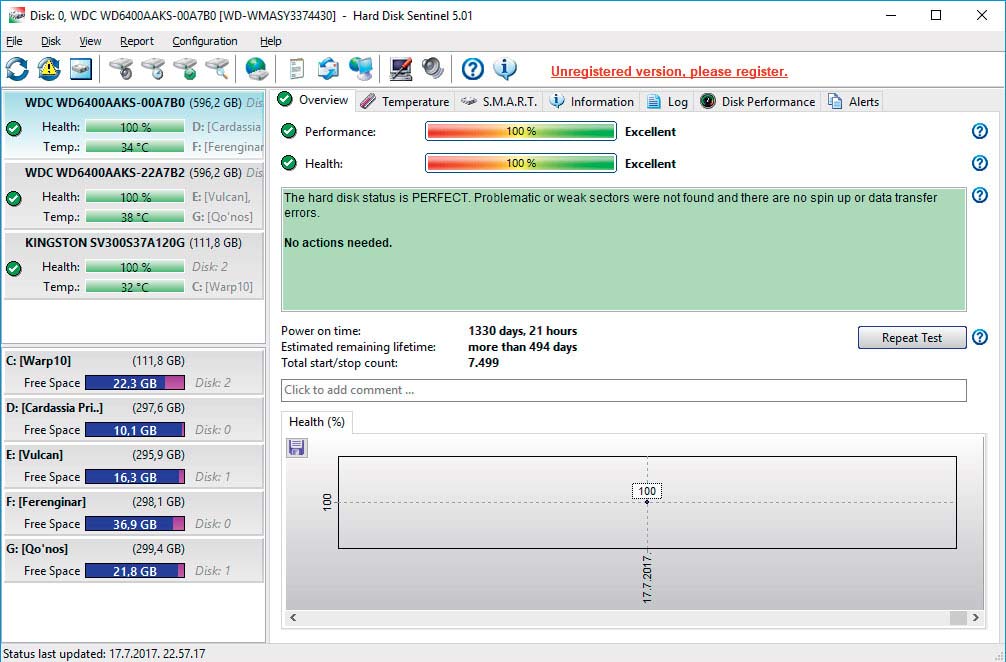This screenshot has width=1006, height=662.
Task: Click the hard disk icon with the magnifying glass
Action: click(217, 69)
